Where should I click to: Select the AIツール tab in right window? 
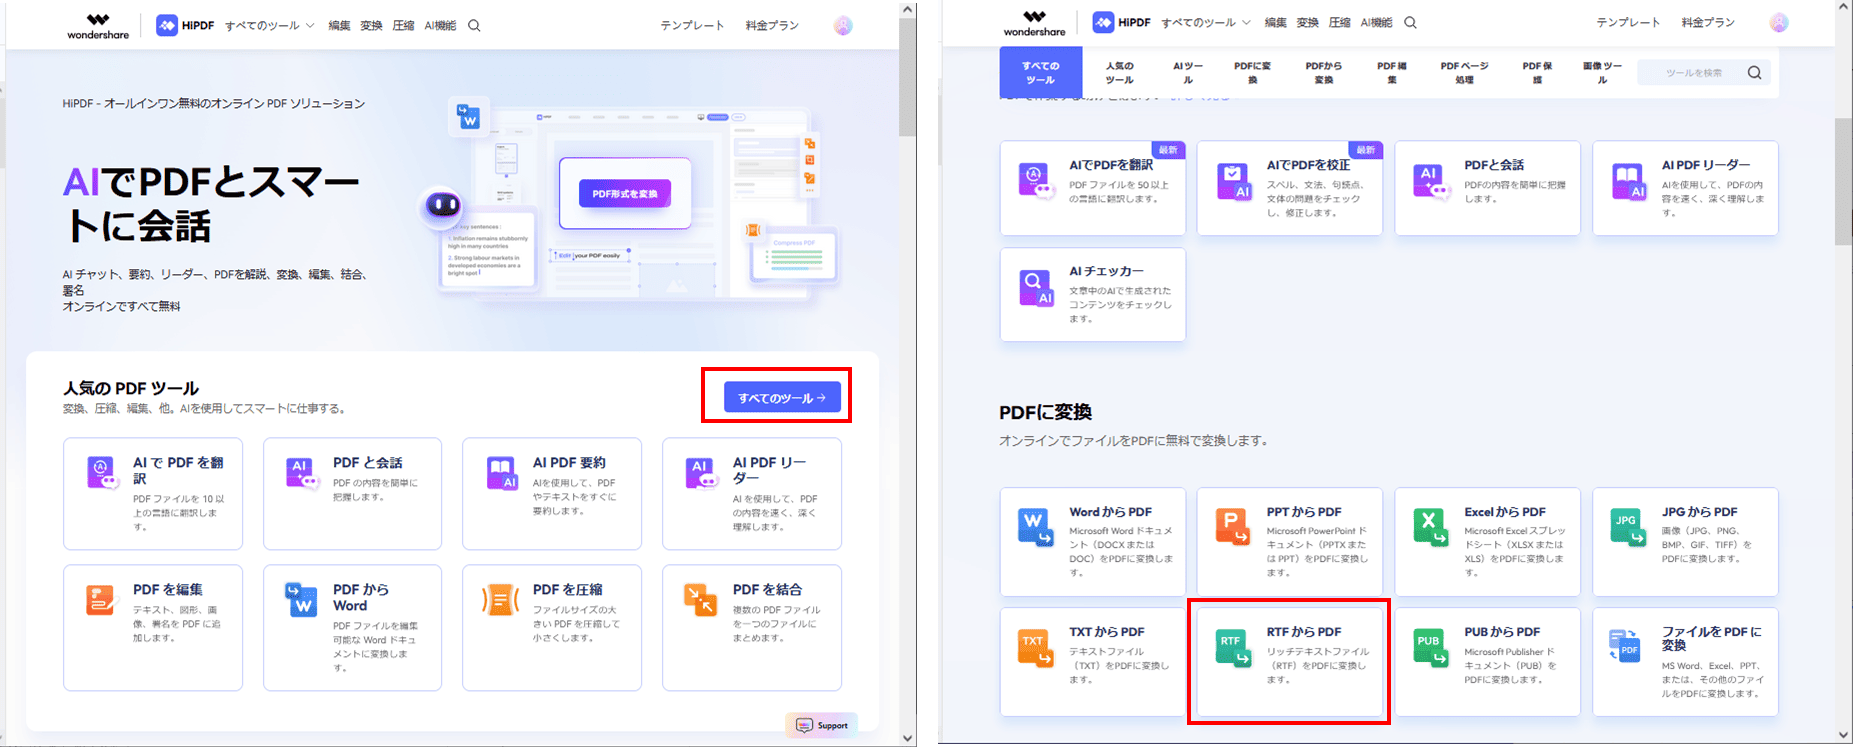coord(1188,72)
